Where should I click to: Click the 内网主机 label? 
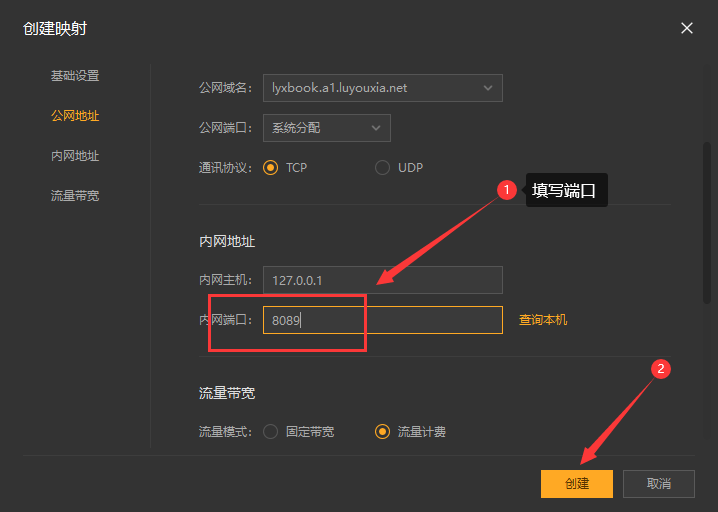coord(225,280)
